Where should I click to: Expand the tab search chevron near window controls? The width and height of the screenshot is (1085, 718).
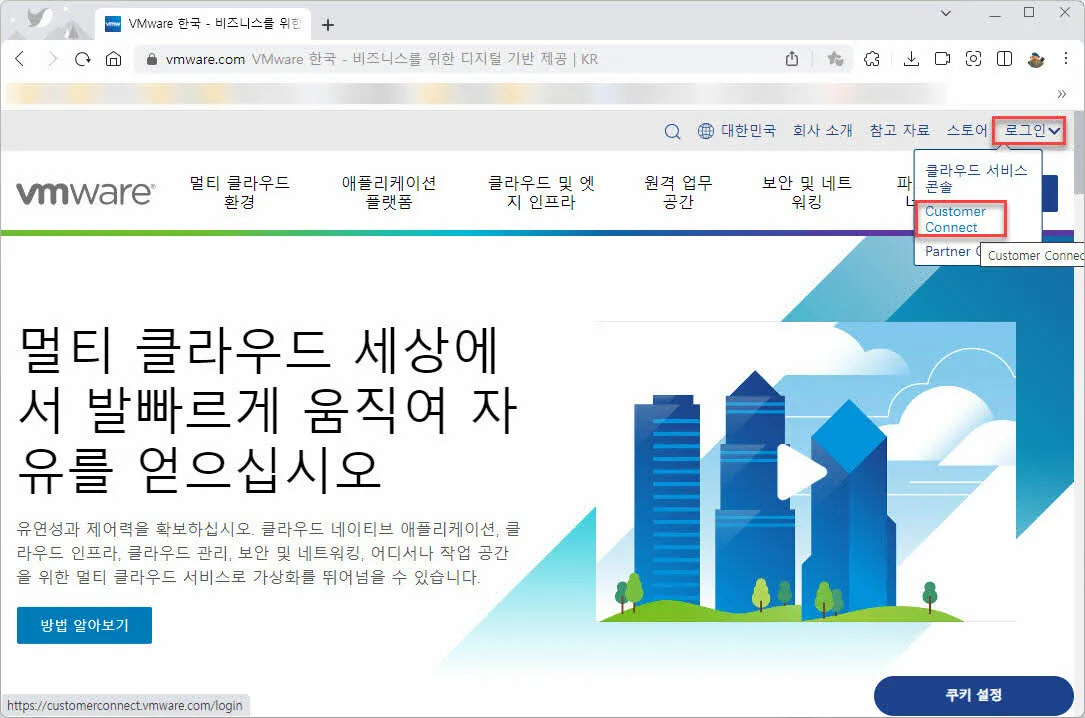click(x=944, y=14)
